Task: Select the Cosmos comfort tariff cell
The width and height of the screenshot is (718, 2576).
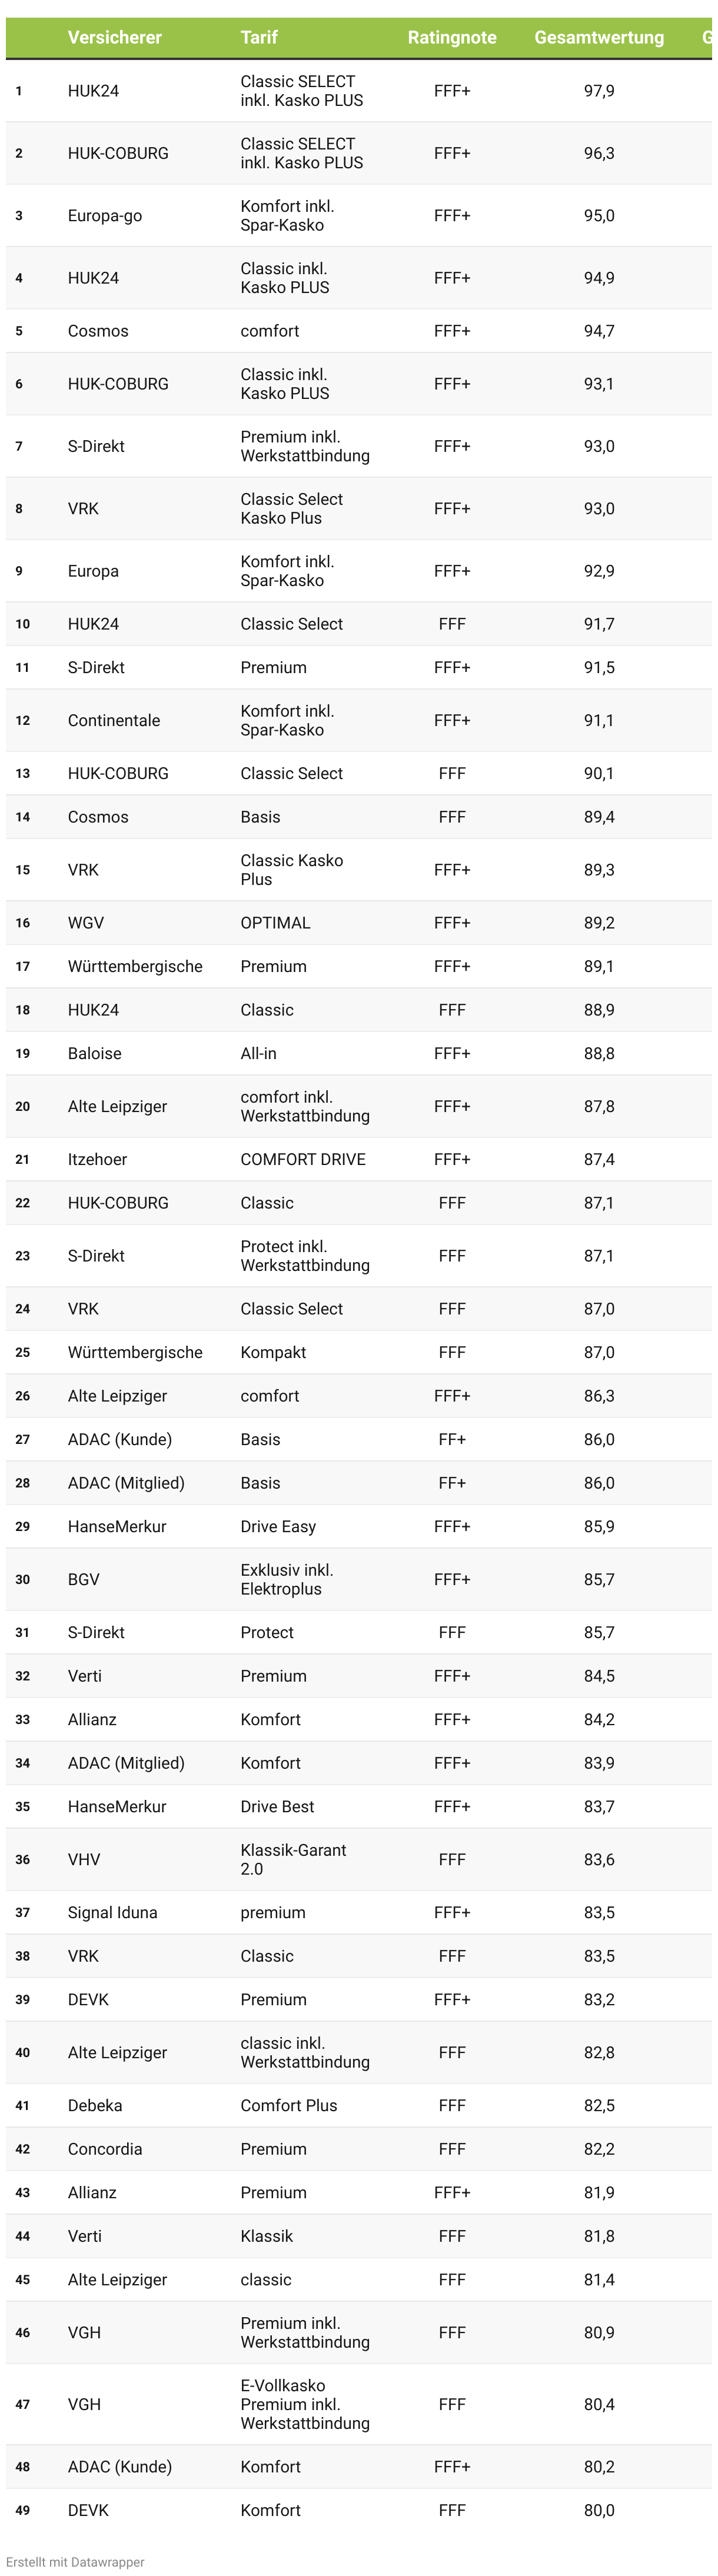Action: click(270, 331)
